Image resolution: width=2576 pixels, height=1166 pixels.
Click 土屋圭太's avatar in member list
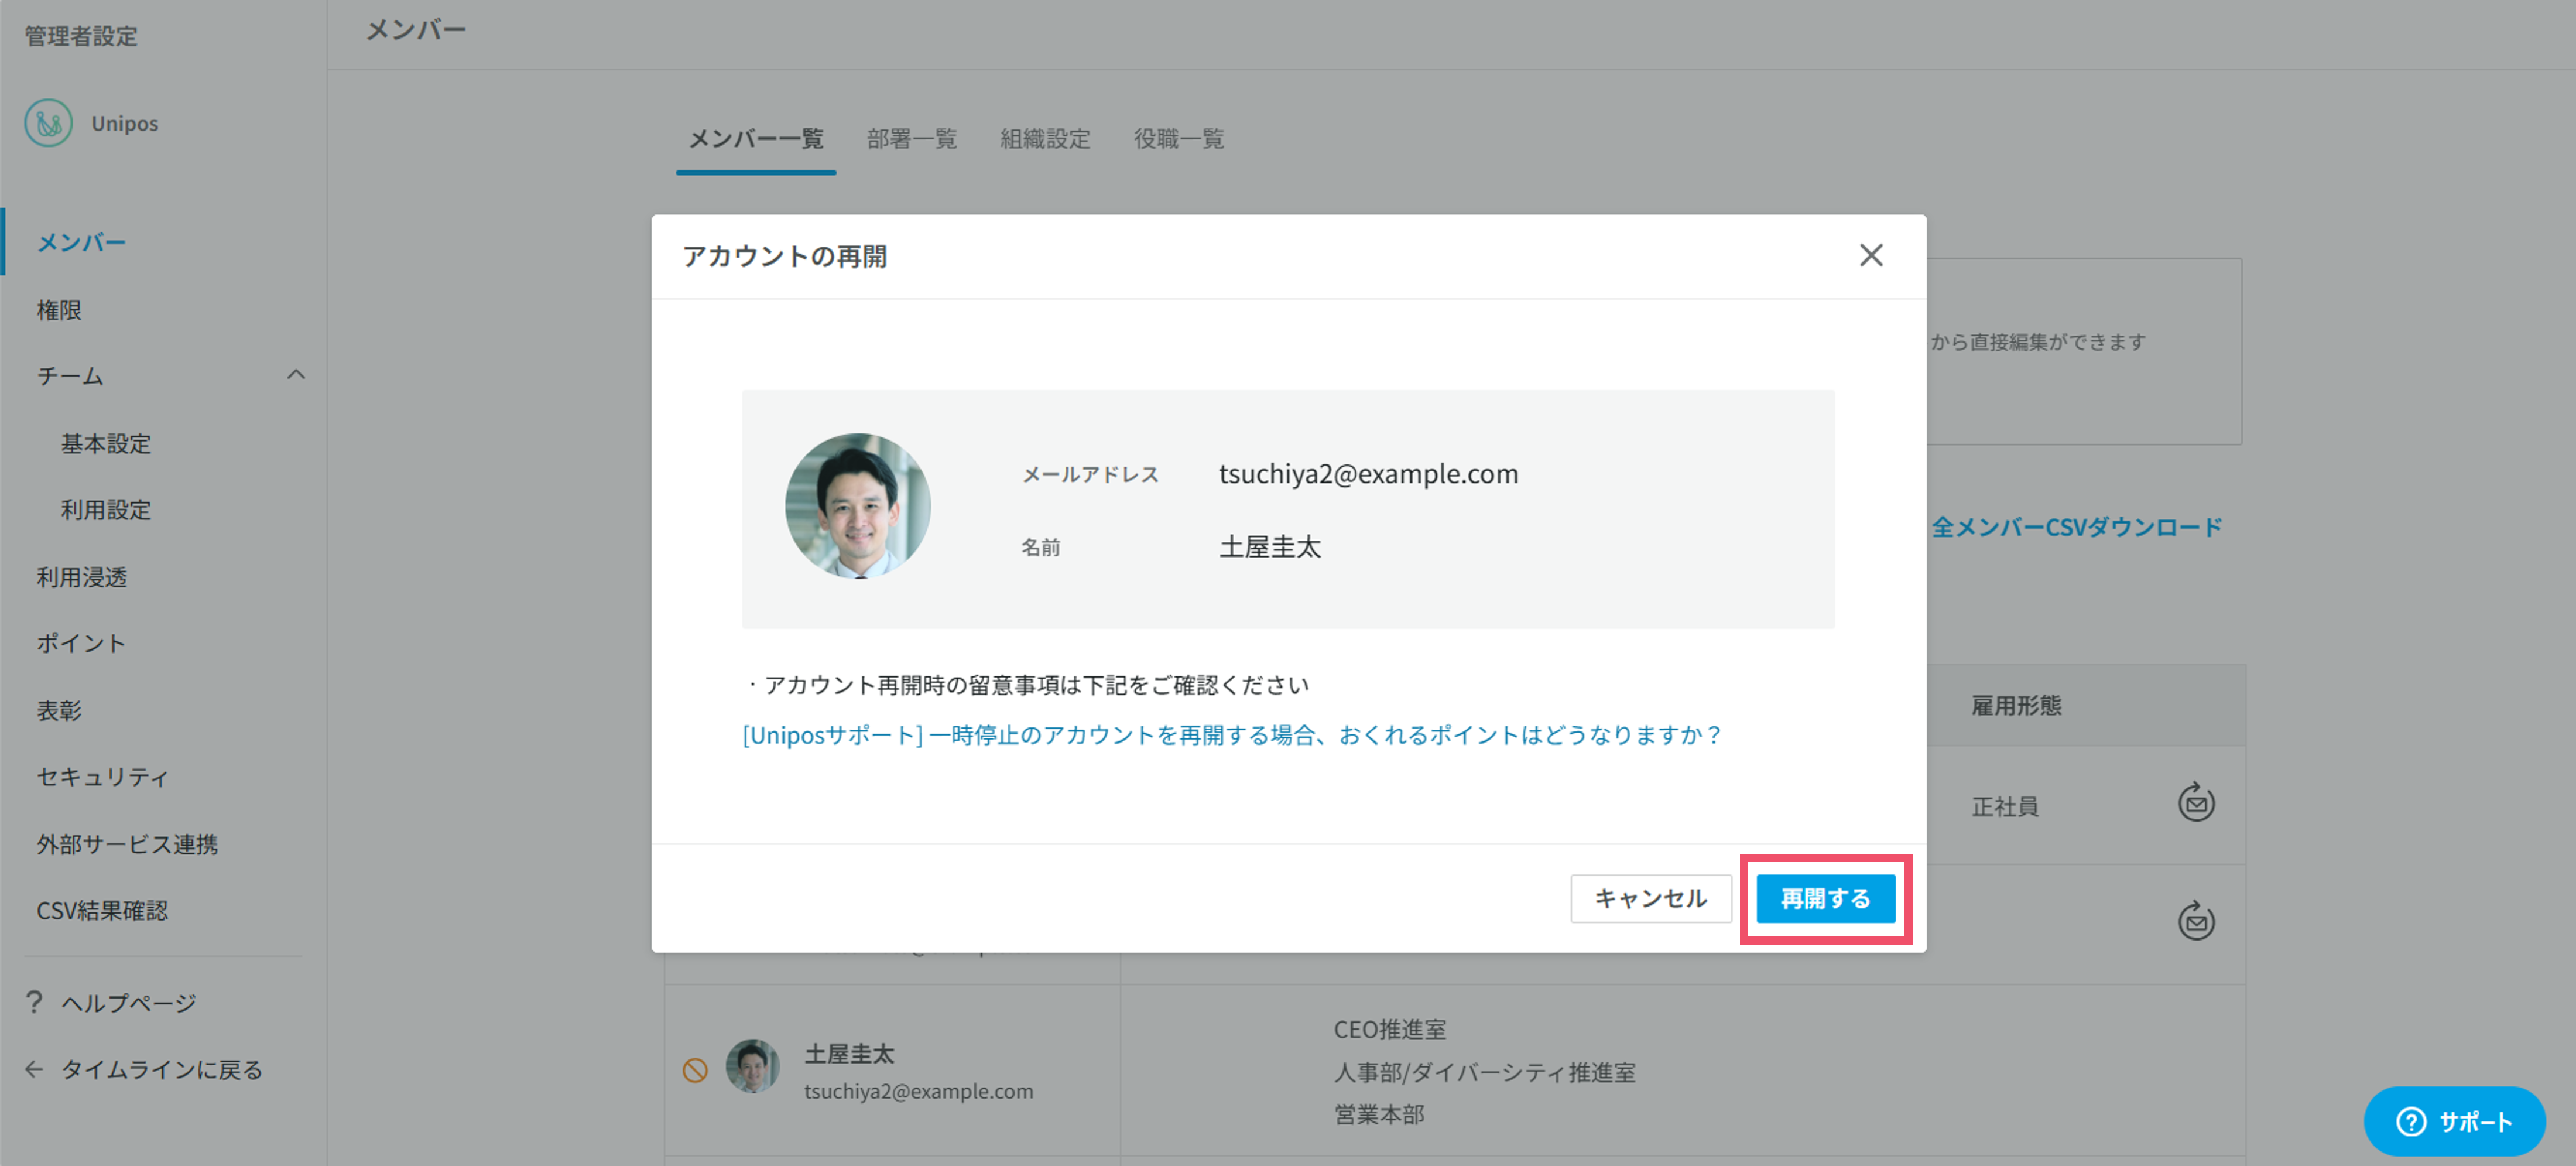click(x=752, y=1066)
